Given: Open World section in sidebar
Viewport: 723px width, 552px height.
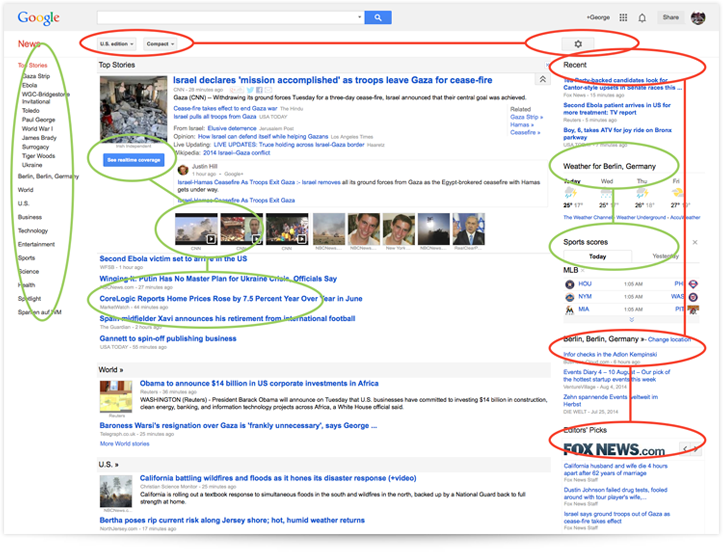Looking at the screenshot, I should [25, 190].
